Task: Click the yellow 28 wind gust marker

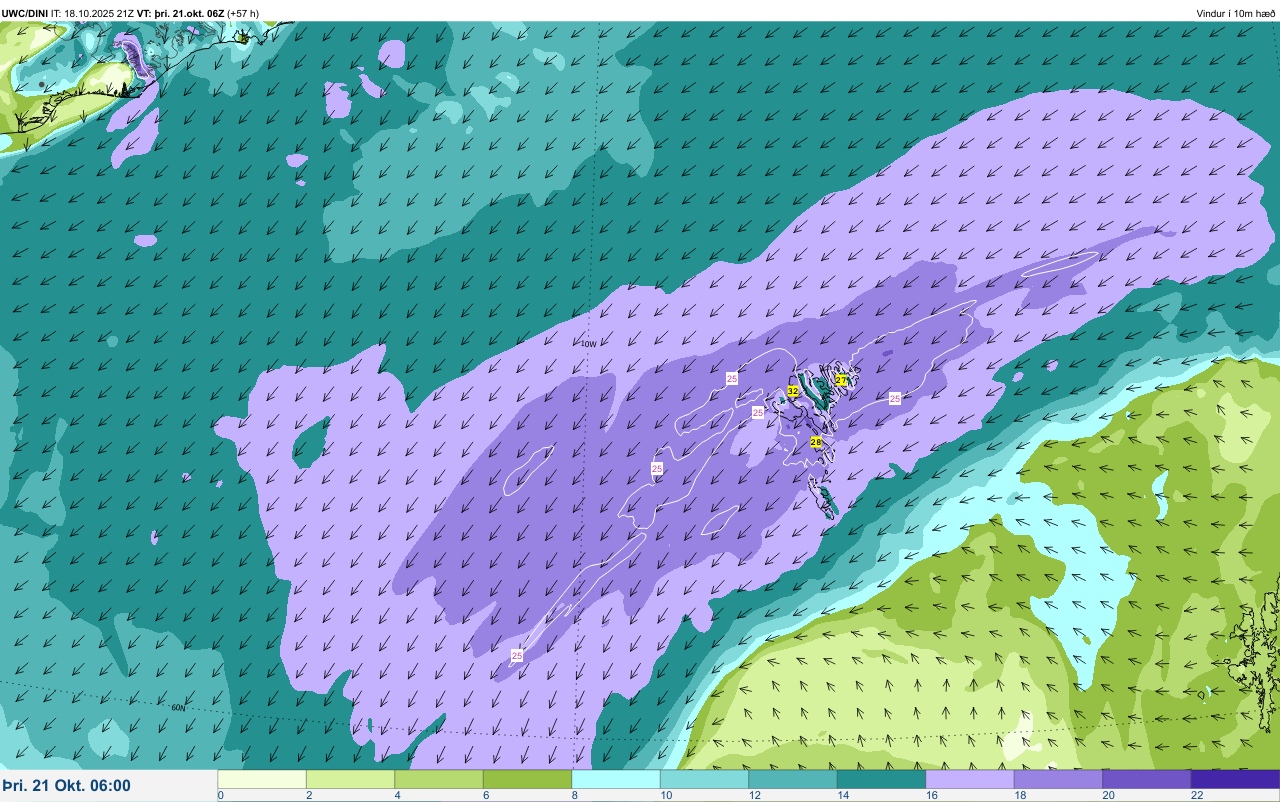Action: pos(816,442)
